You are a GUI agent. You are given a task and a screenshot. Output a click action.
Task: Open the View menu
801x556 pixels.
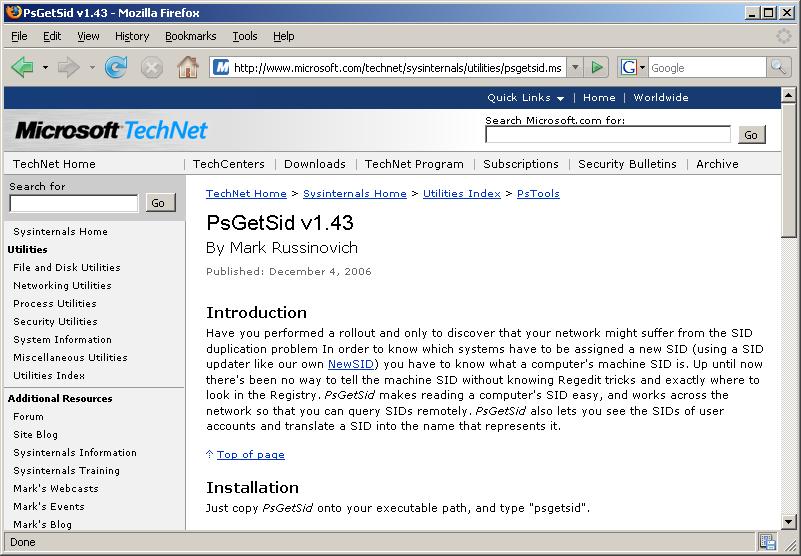click(x=88, y=36)
